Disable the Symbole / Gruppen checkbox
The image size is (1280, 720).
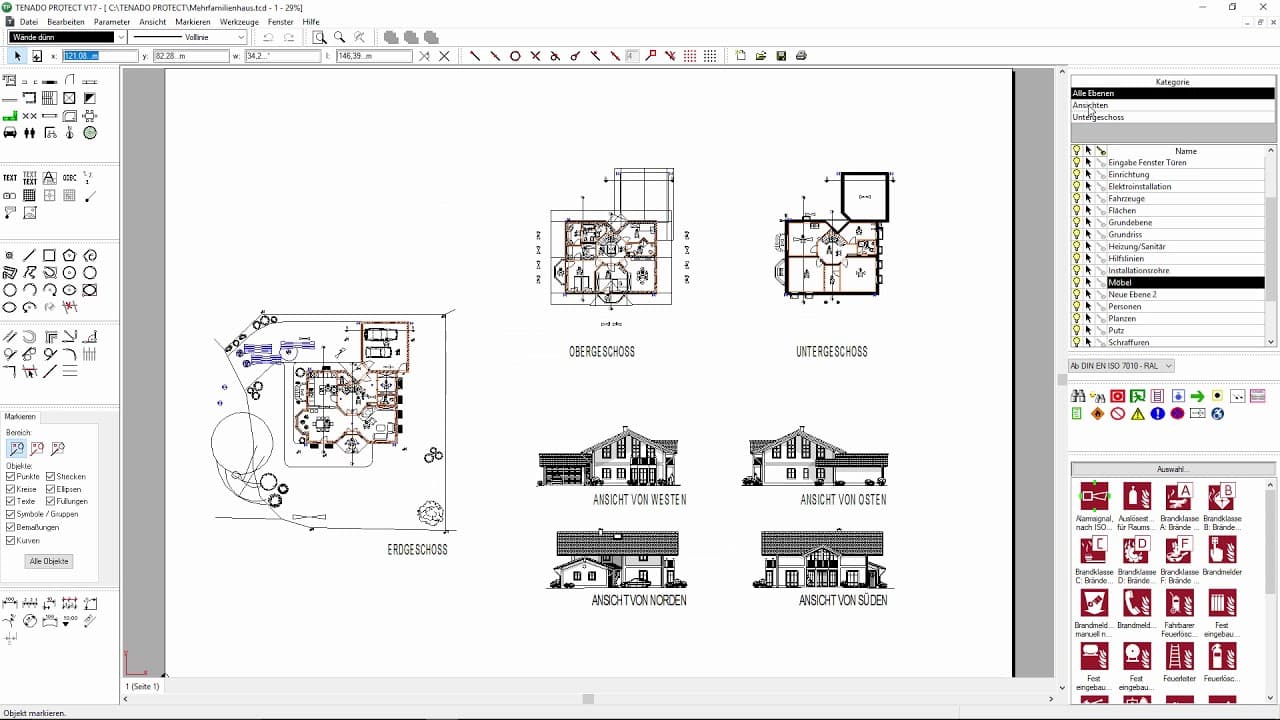(10, 514)
